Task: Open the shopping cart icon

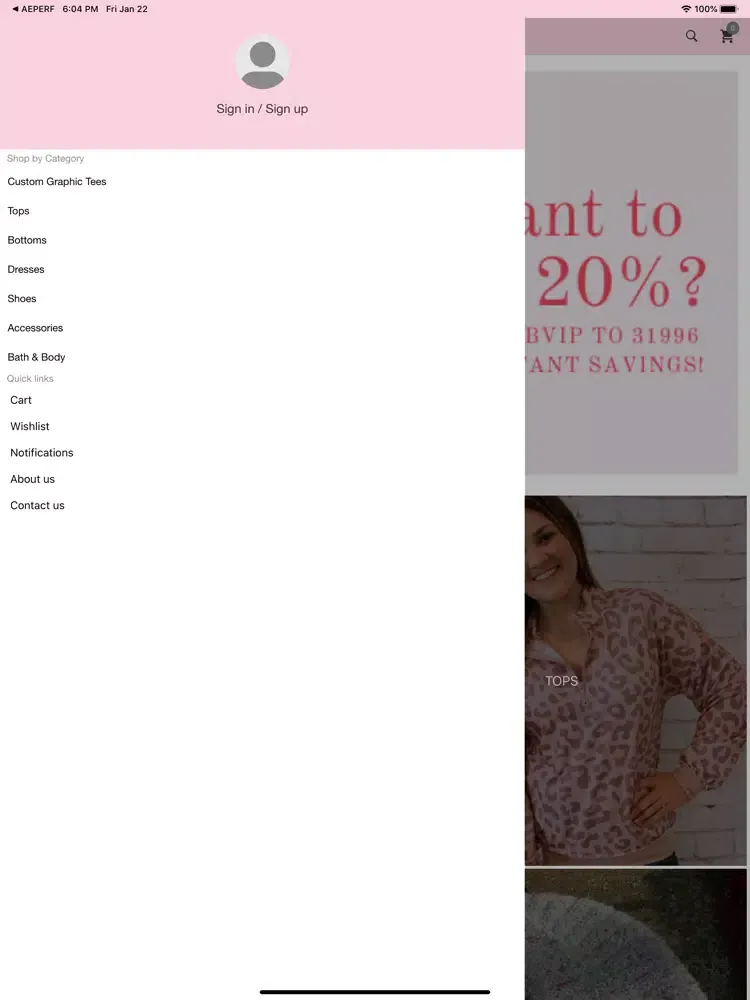Action: point(727,36)
